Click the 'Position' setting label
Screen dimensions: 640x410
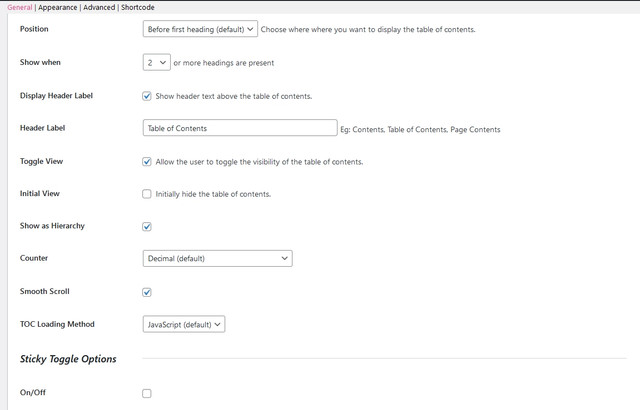coord(34,29)
